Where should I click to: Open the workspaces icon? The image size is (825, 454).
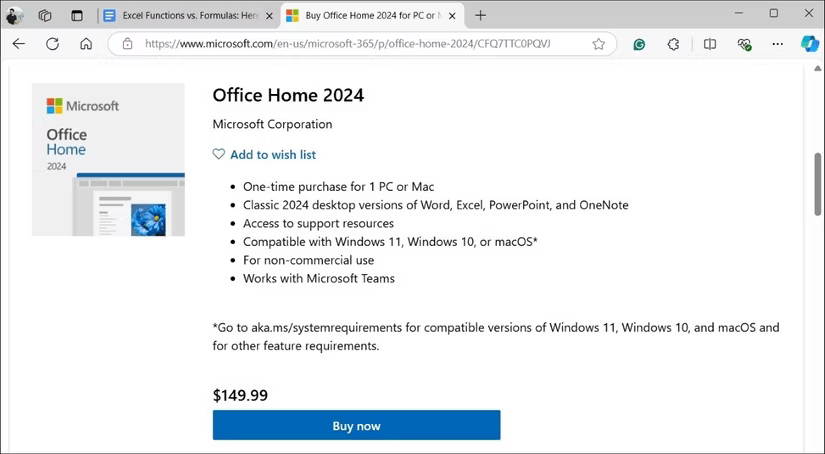pyautogui.click(x=45, y=15)
